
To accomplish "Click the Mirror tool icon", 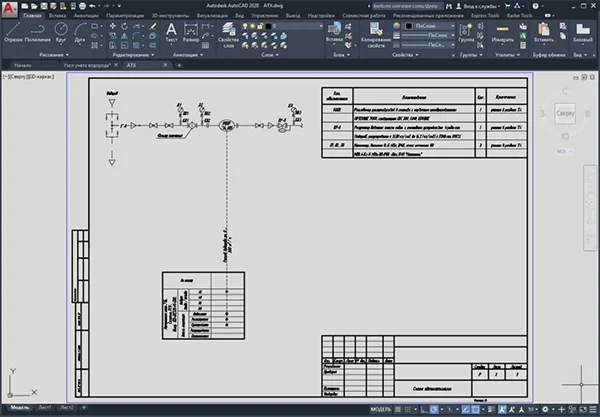I will point(124,36).
